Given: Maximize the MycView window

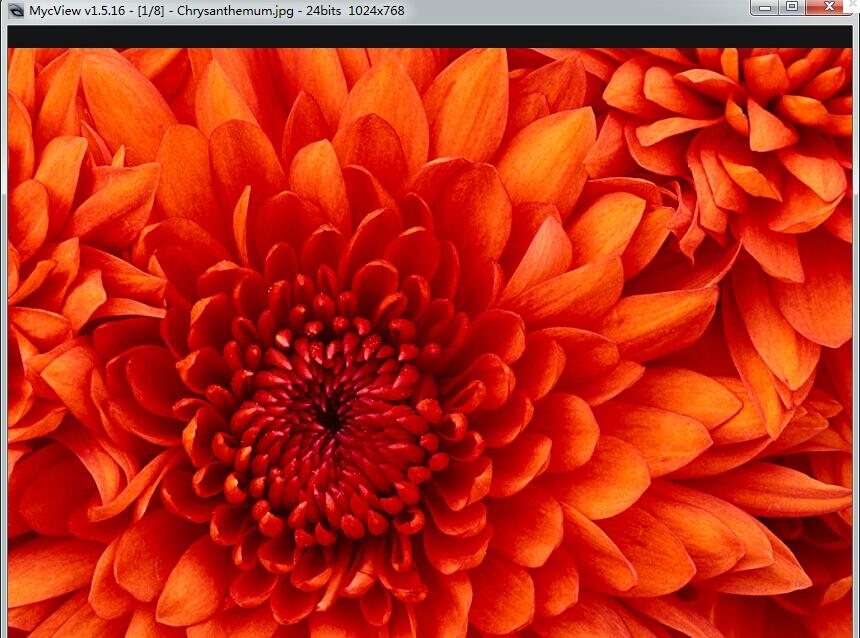Looking at the screenshot, I should click(791, 7).
